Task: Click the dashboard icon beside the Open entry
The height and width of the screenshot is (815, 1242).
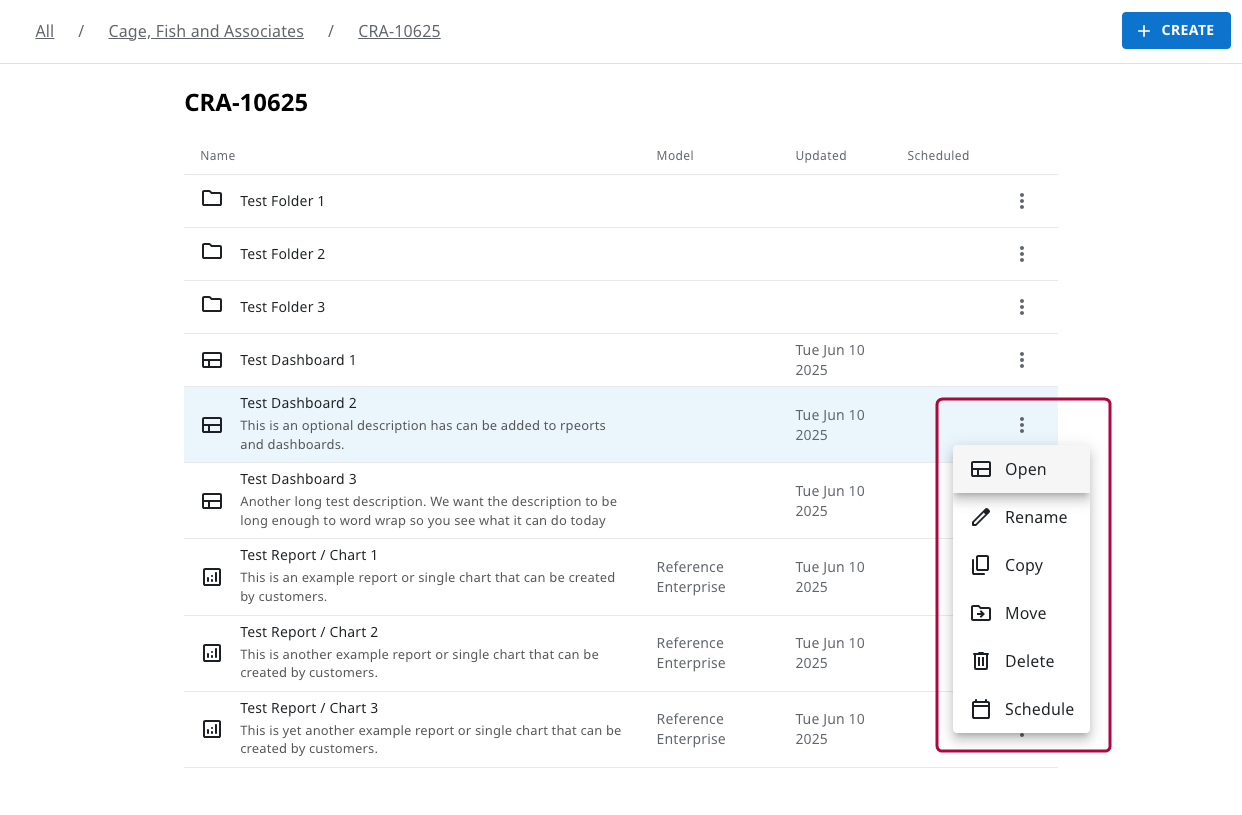Action: tap(980, 468)
